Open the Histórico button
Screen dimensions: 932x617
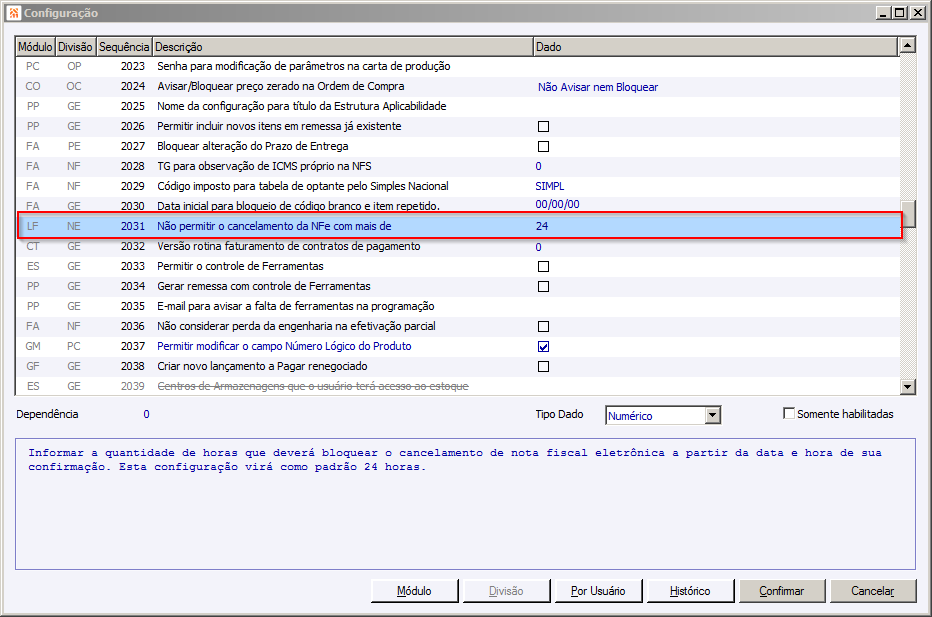point(690,591)
